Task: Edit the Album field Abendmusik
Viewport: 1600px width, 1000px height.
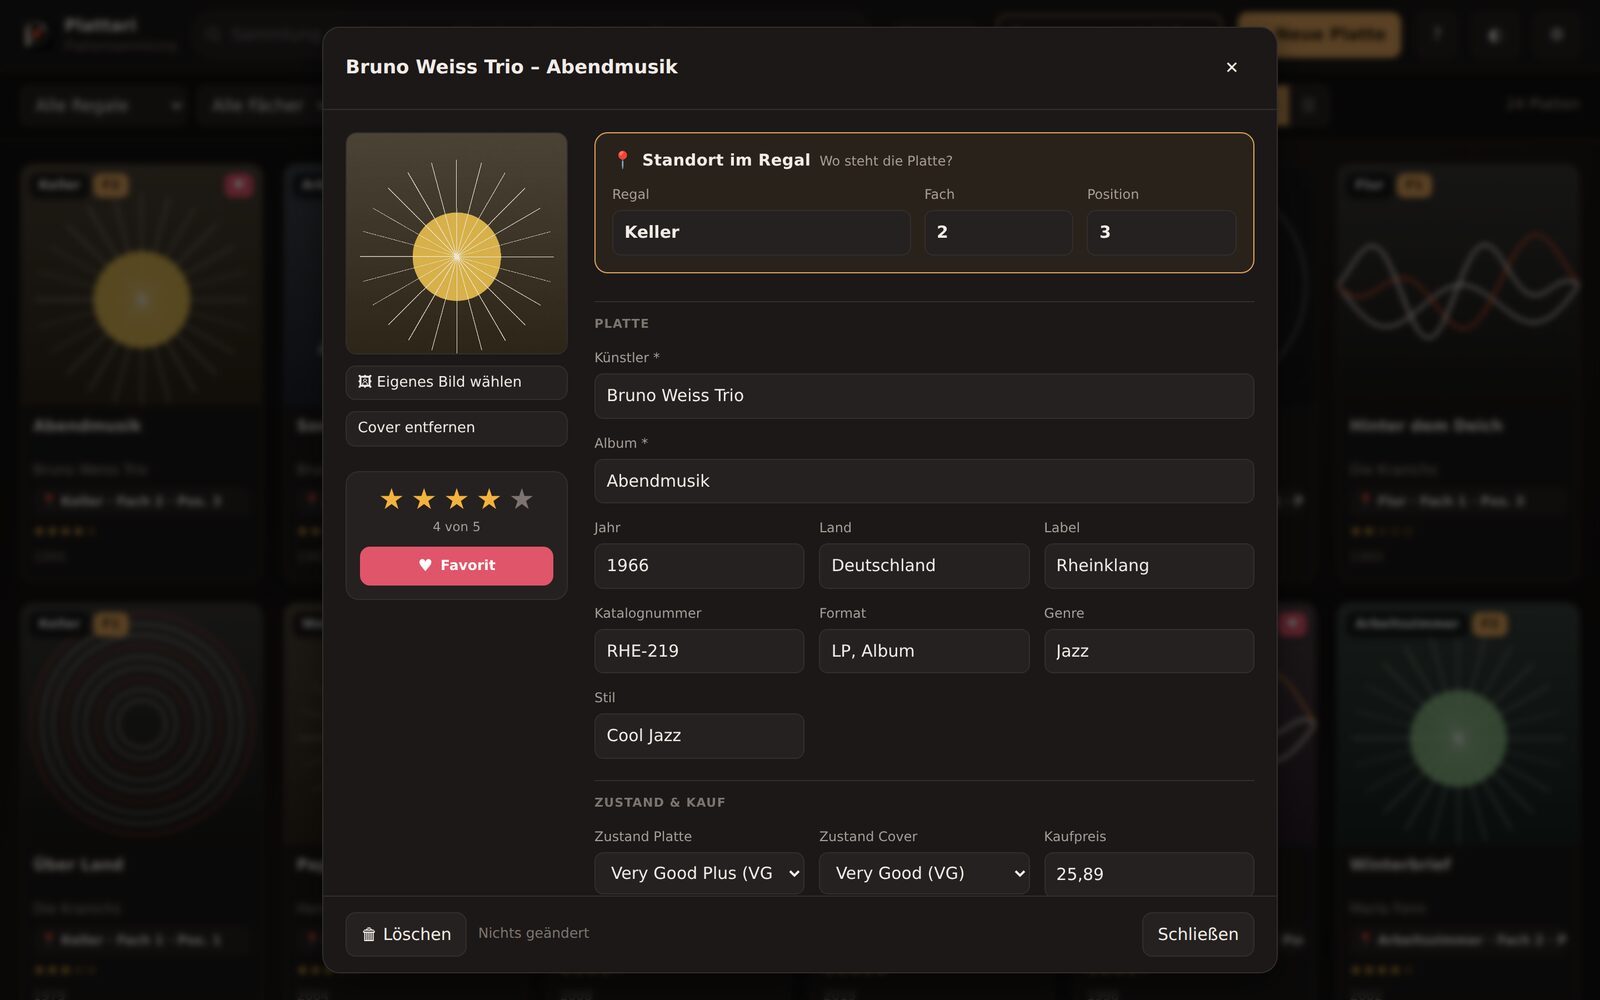Action: point(924,481)
